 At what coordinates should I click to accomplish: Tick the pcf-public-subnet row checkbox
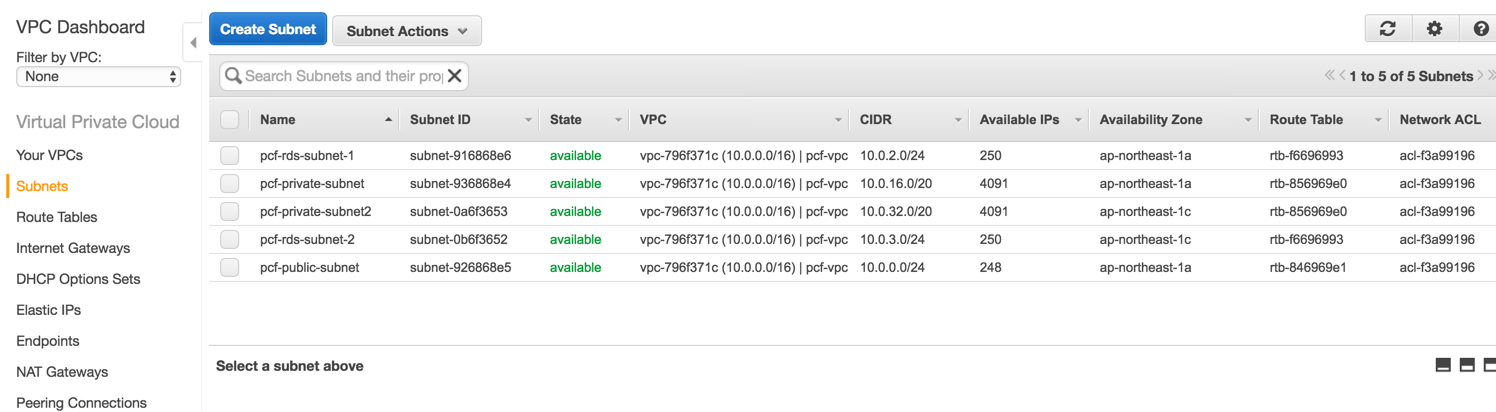[x=230, y=268]
